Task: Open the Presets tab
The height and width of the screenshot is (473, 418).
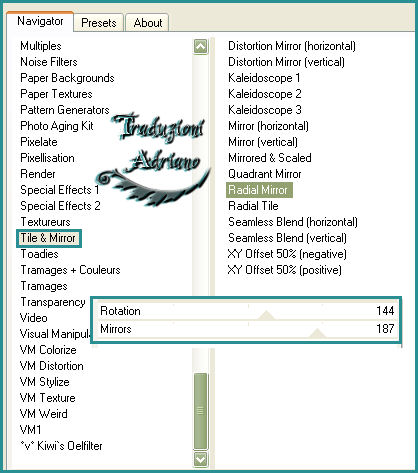Action: (99, 23)
